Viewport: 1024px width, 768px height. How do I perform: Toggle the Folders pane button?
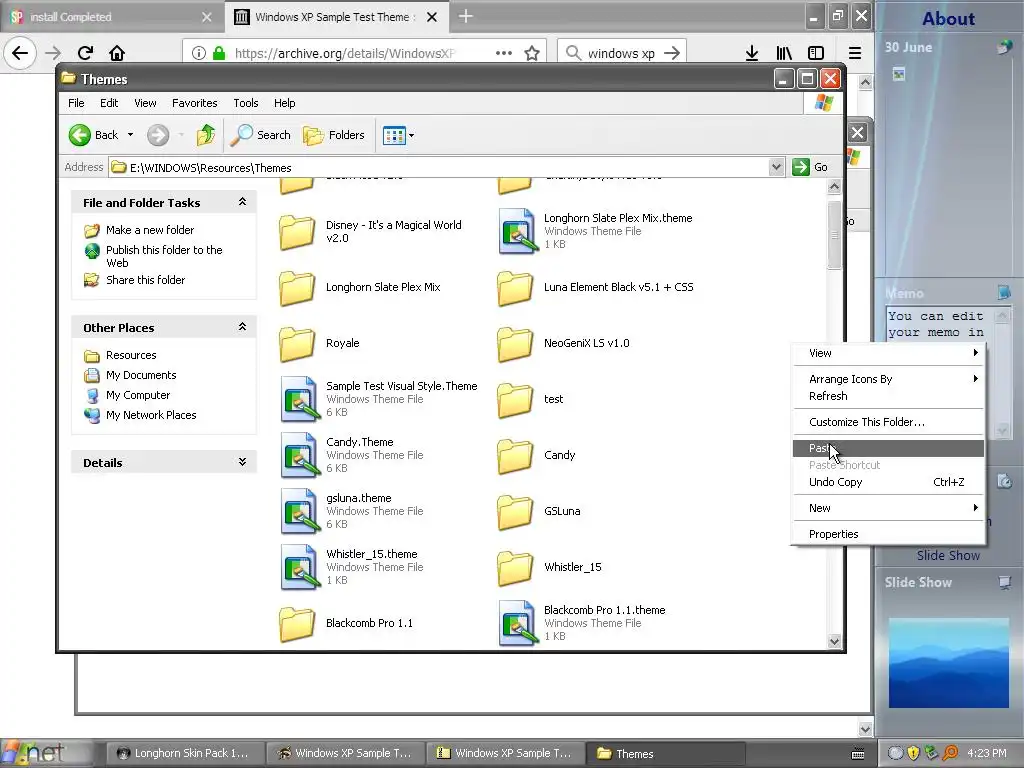pos(334,135)
